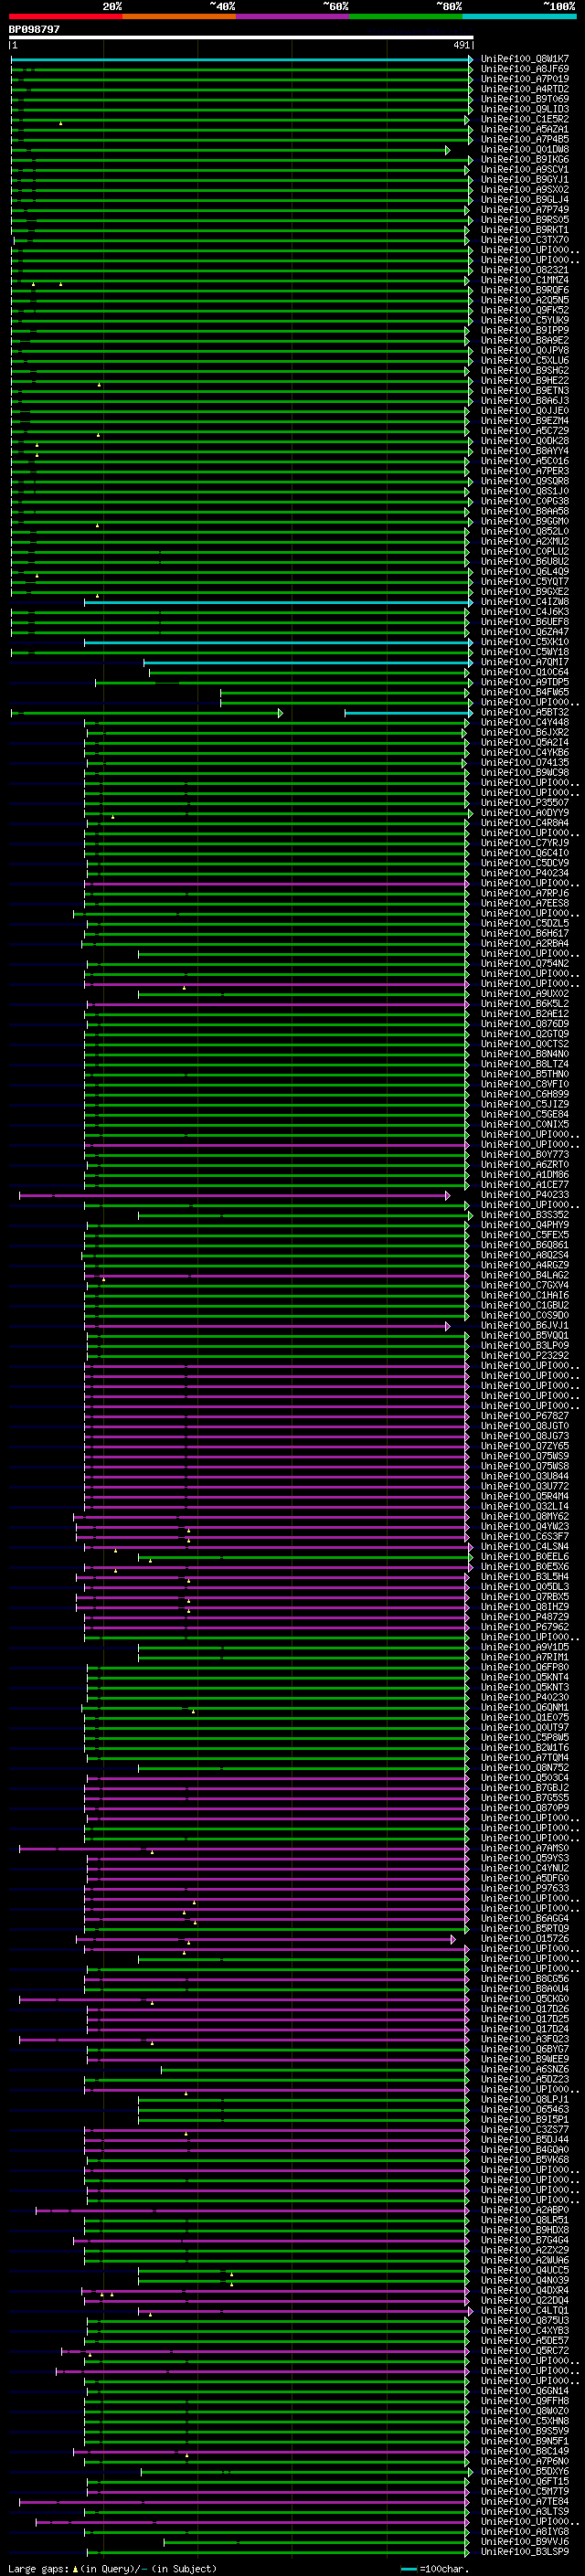
Task: Click label UniRef100_C4R8A4
Action: click(525, 823)
